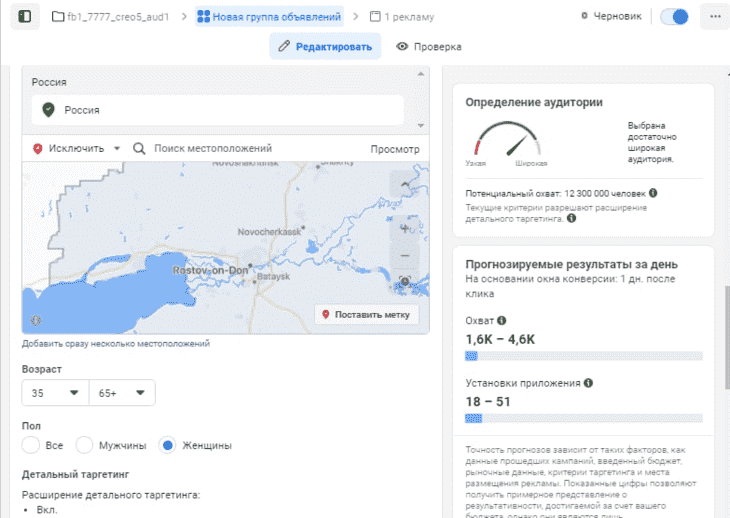Open the 1 рекламу breadcrumb
The width and height of the screenshot is (730, 518).
[402, 17]
